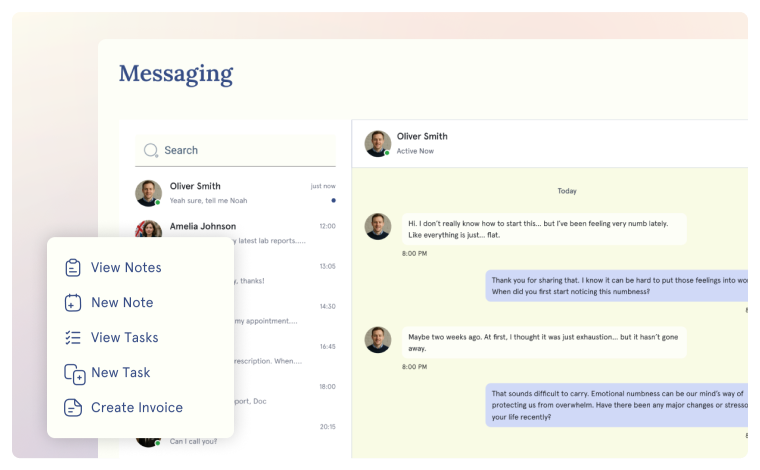Open Oliver Smith conversation in list

[235, 192]
